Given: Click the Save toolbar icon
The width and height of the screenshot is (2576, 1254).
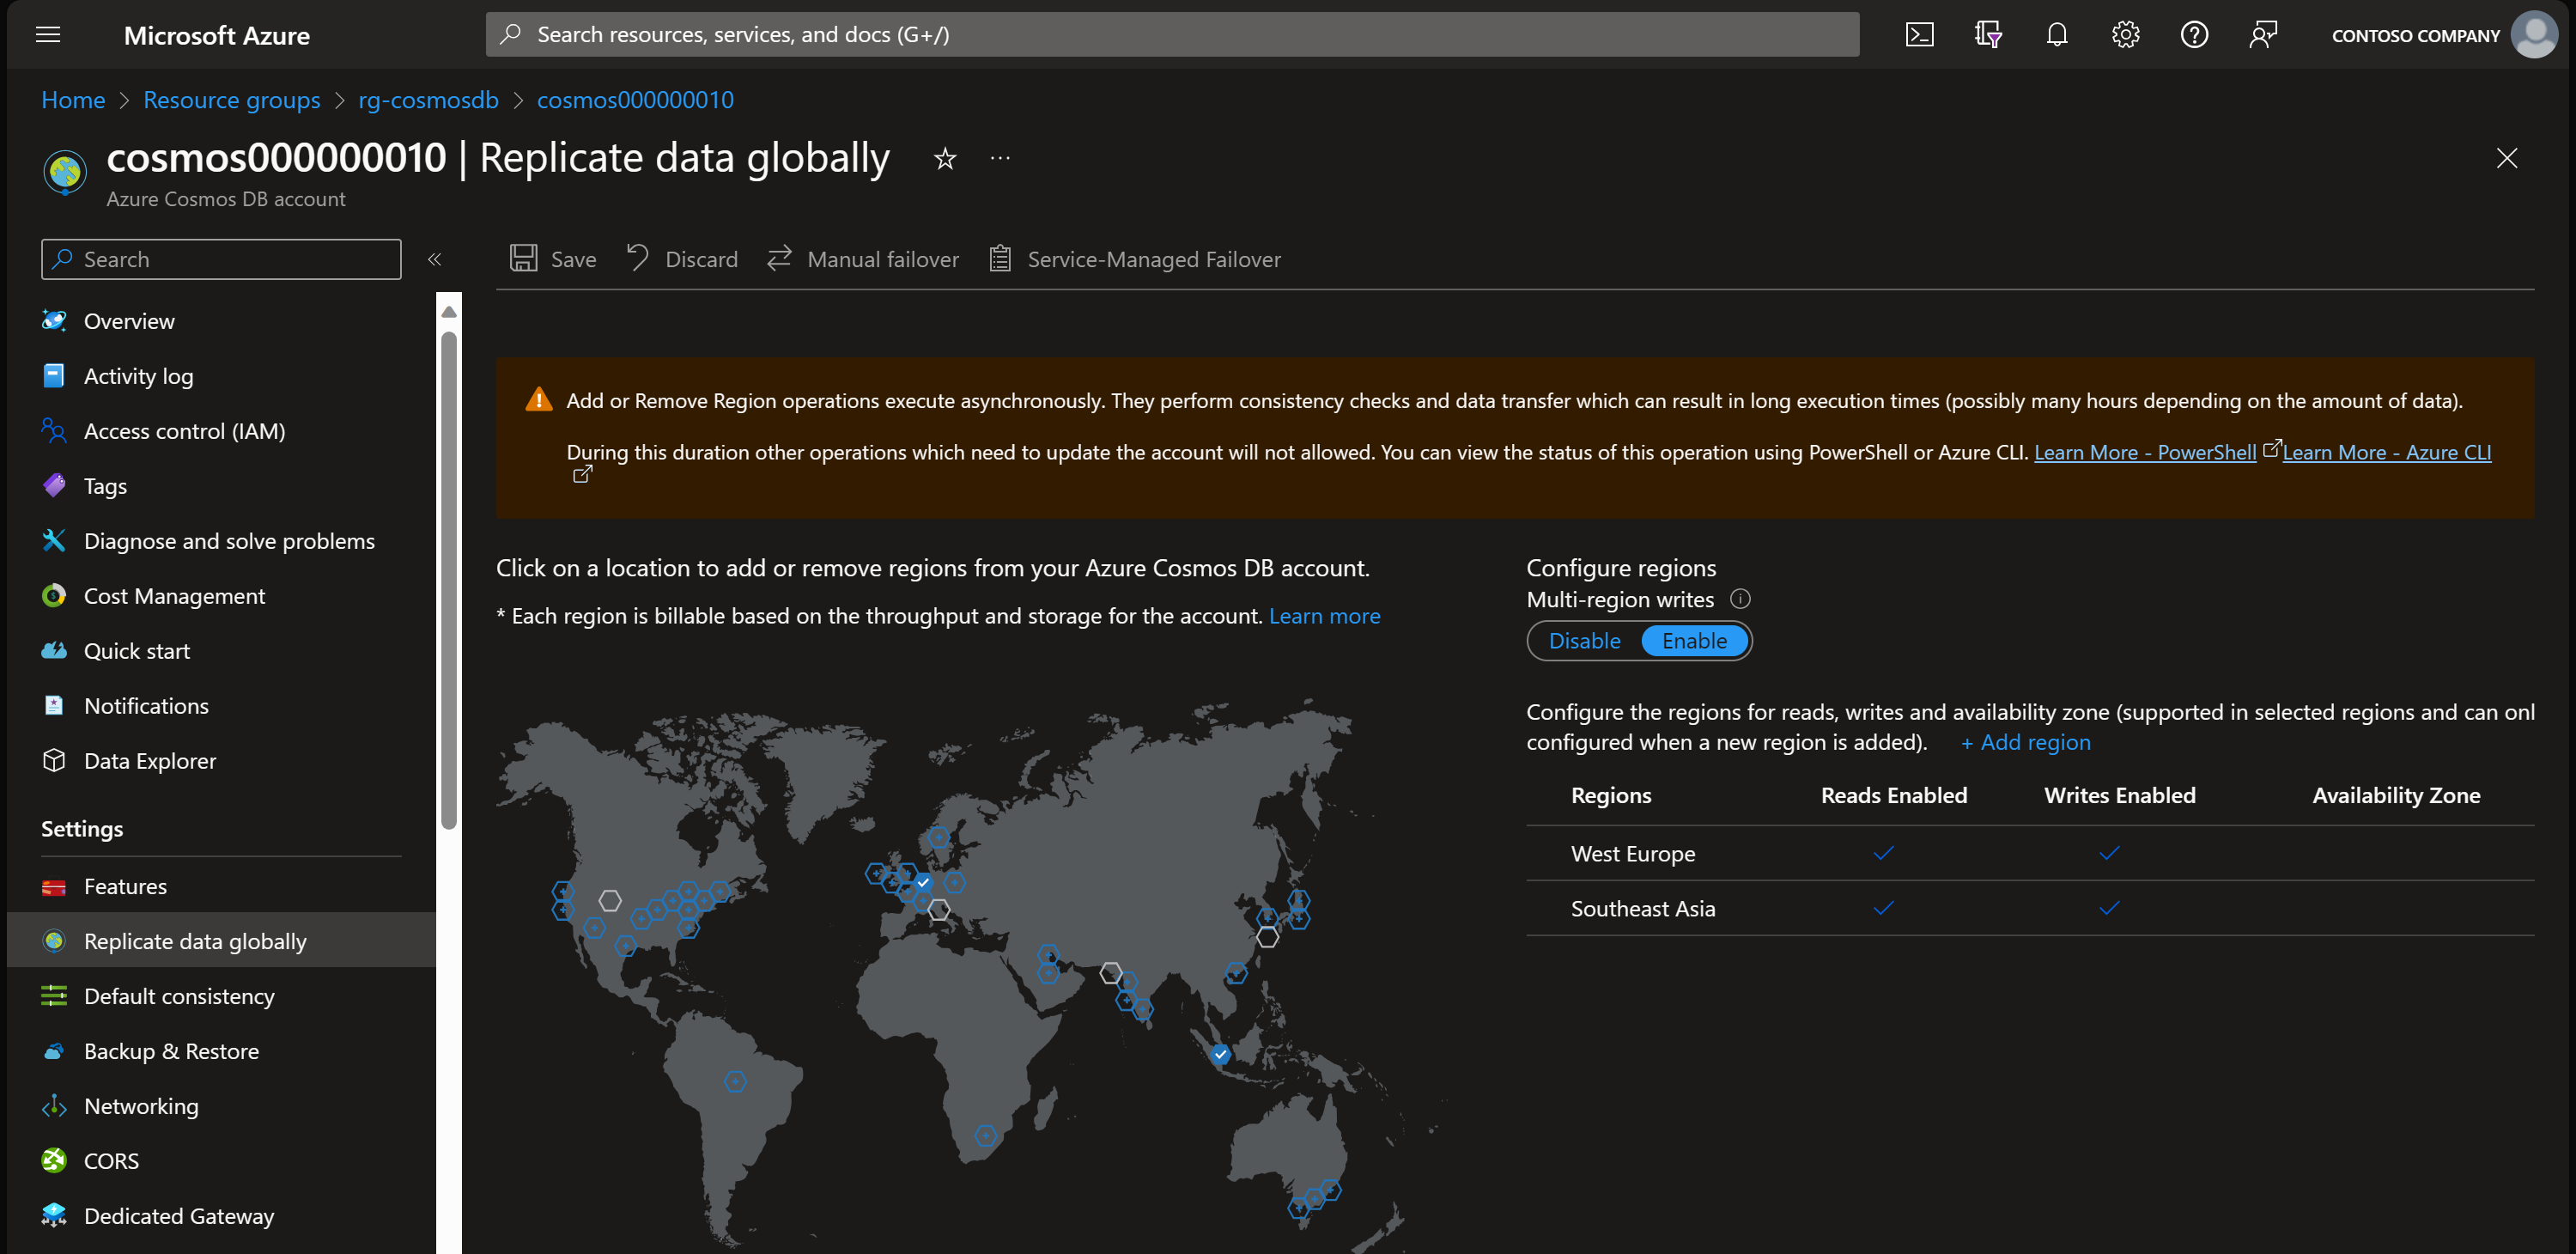Looking at the screenshot, I should pos(524,259).
